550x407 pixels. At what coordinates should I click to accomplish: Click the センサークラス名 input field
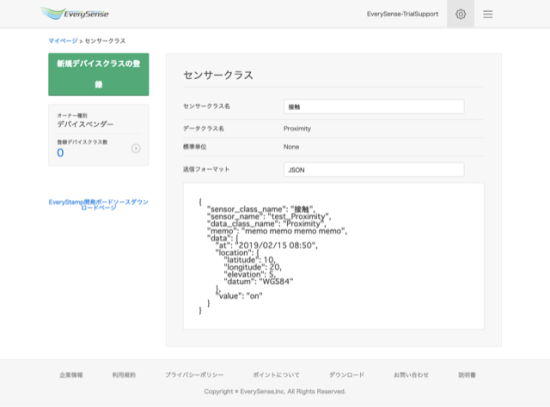coord(374,107)
